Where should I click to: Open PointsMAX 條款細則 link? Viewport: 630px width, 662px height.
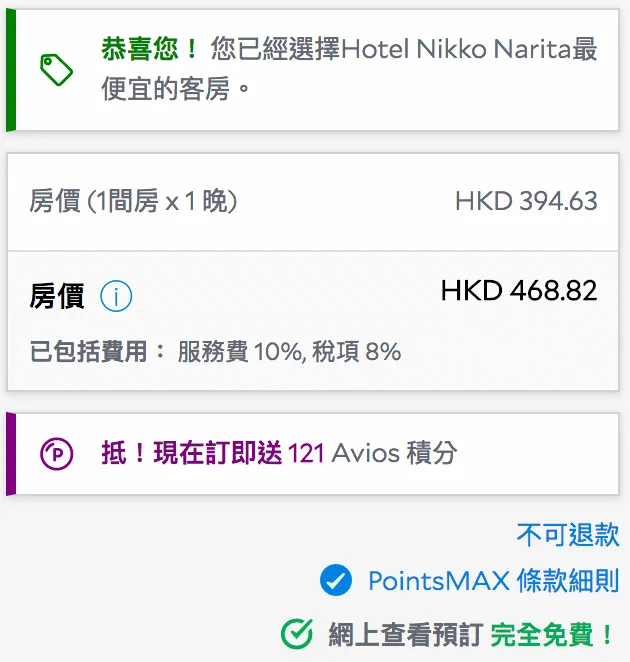point(494,581)
